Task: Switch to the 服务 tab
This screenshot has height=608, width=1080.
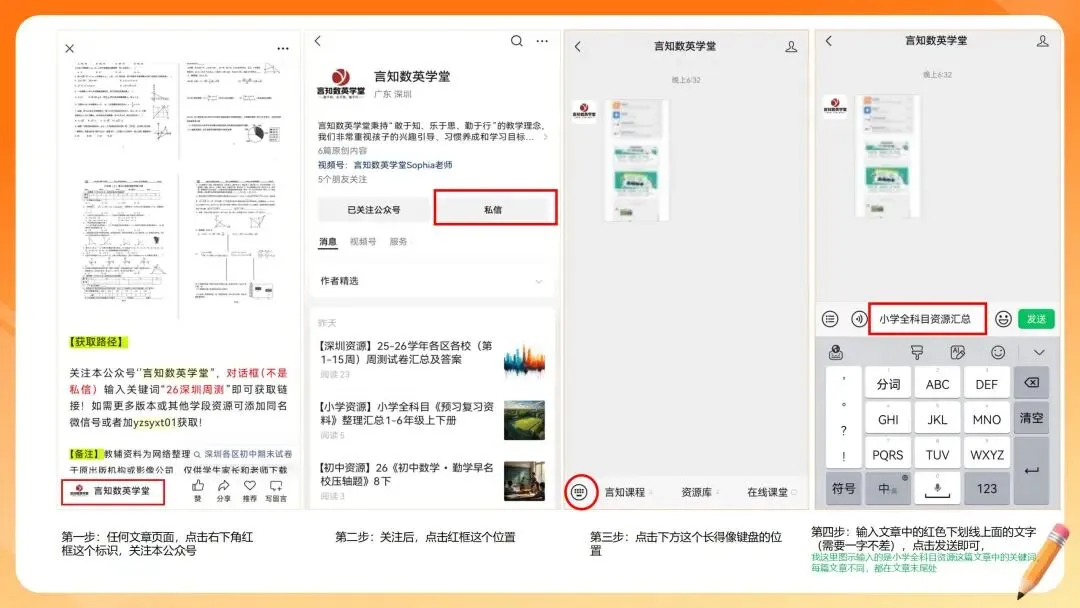Action: pos(398,242)
